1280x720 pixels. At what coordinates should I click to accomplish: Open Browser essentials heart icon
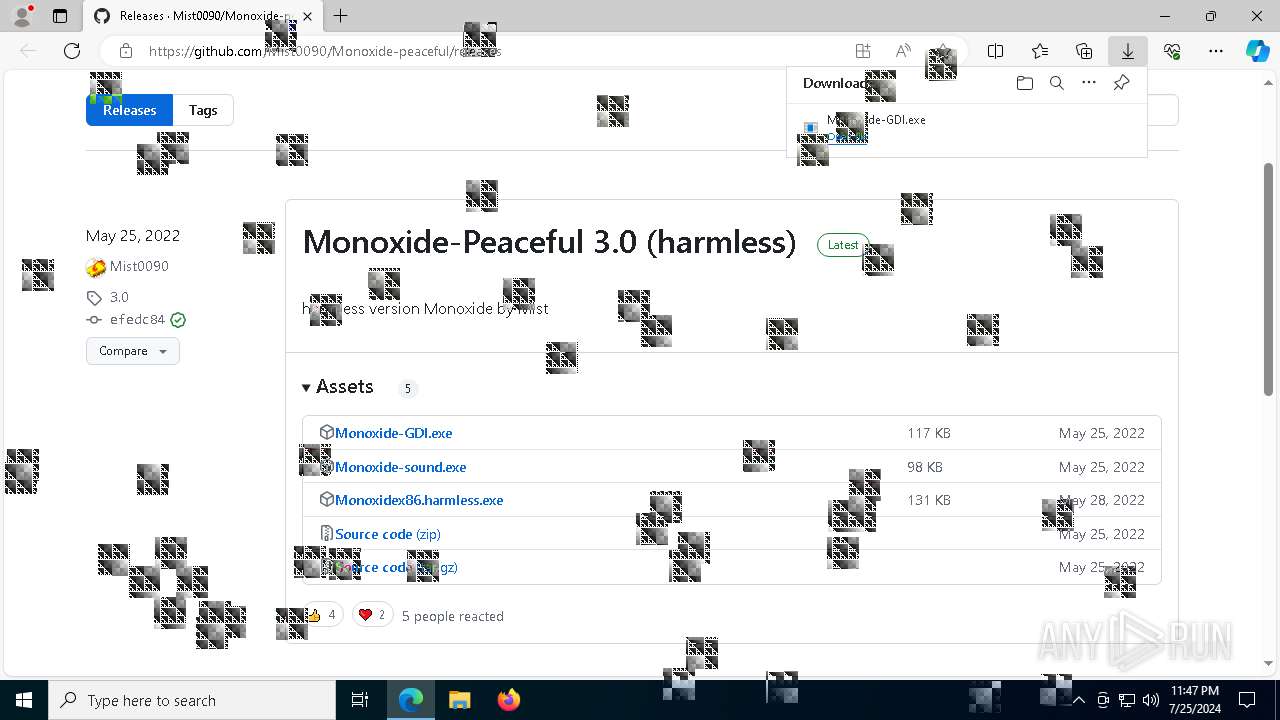coord(1172,51)
